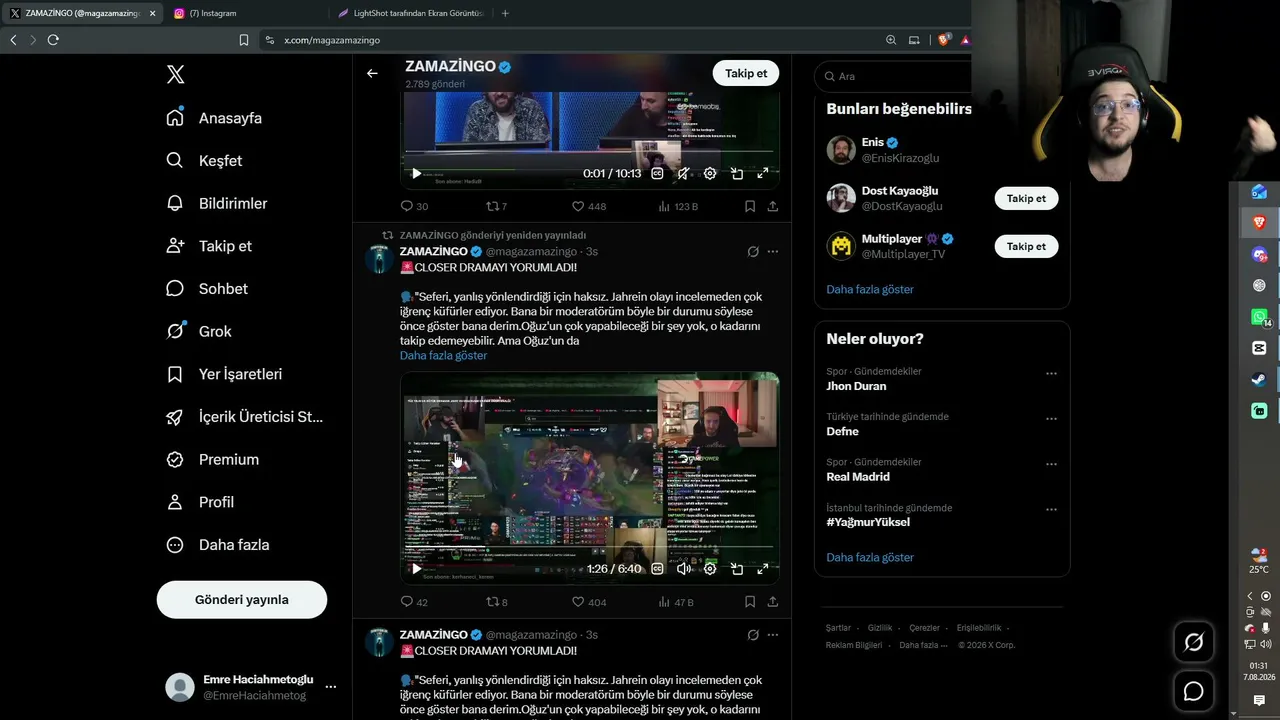Open options for the Jhon Duran trend
Viewport: 1280px width, 720px height.
(1051, 373)
